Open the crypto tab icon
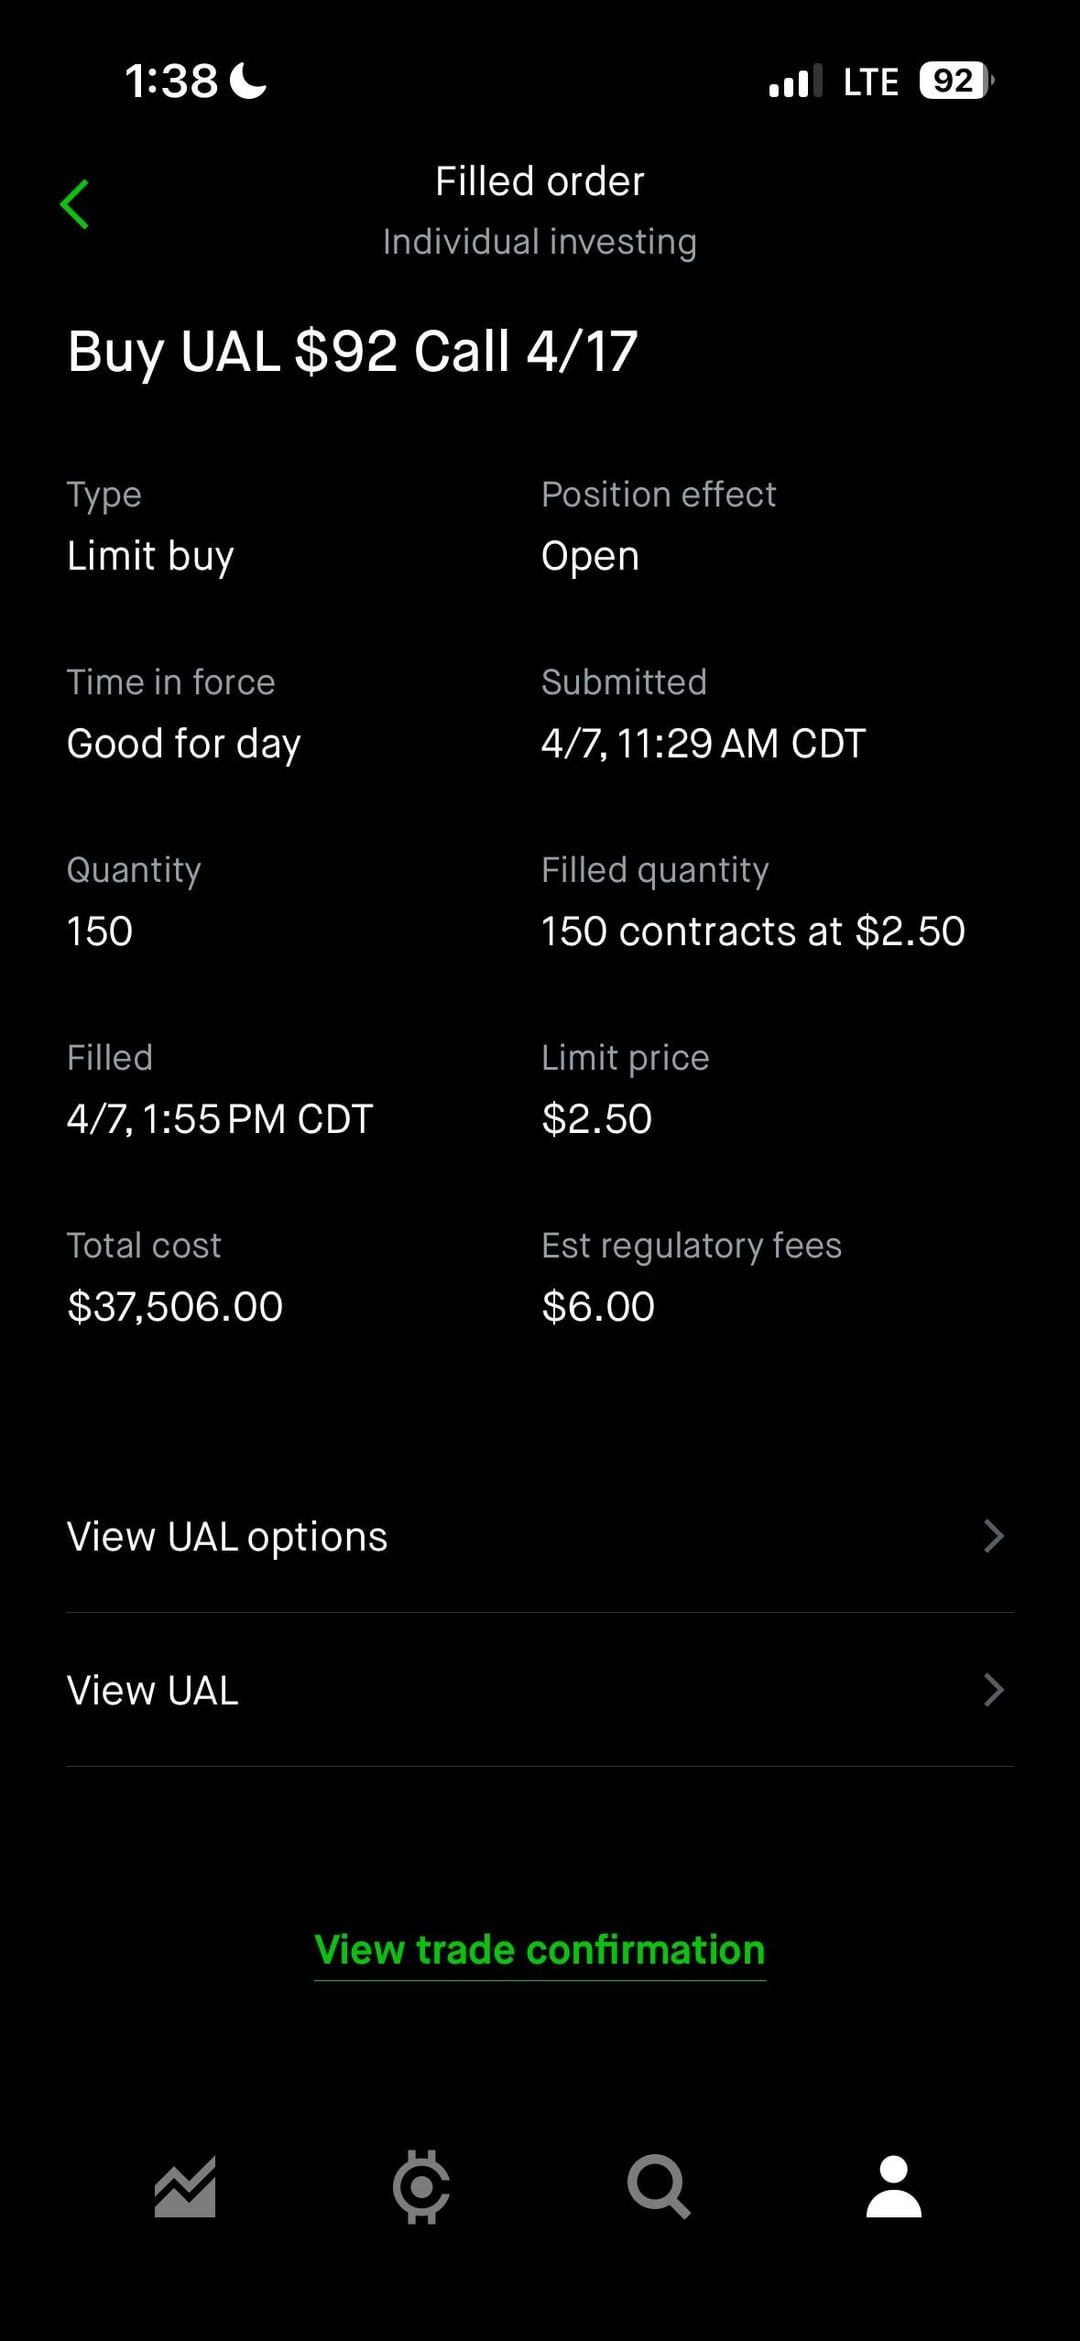Viewport: 1080px width, 2341px height. click(x=421, y=2187)
